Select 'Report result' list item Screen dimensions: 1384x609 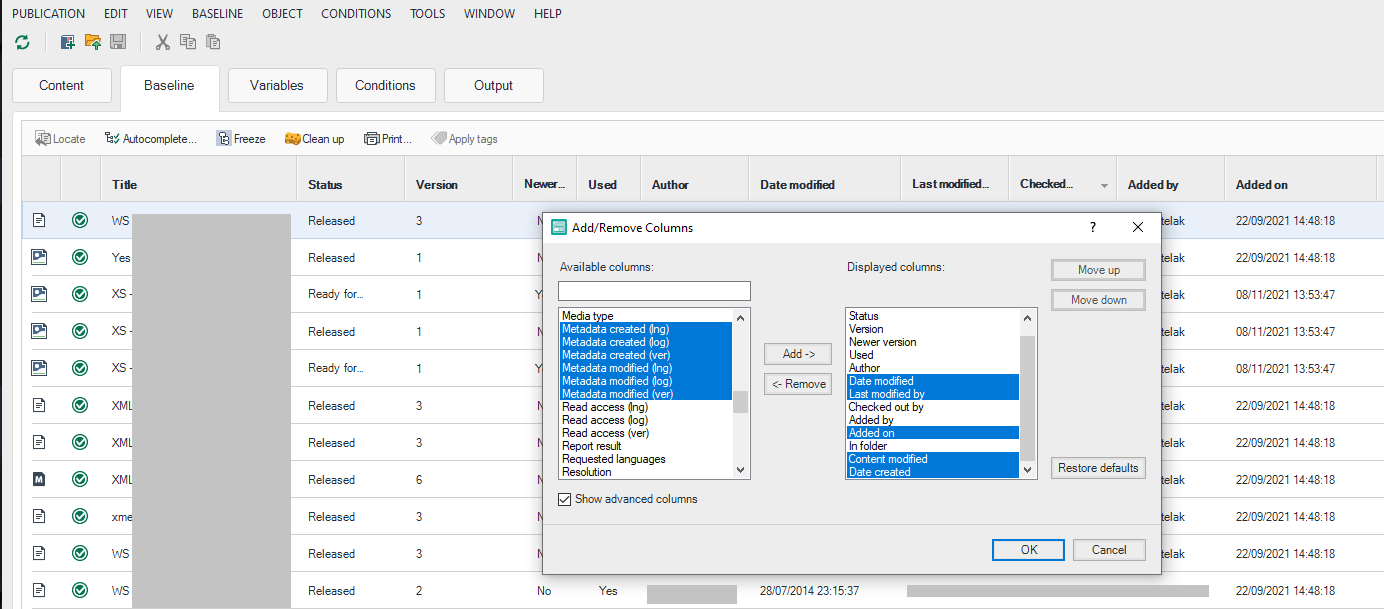tap(645, 446)
